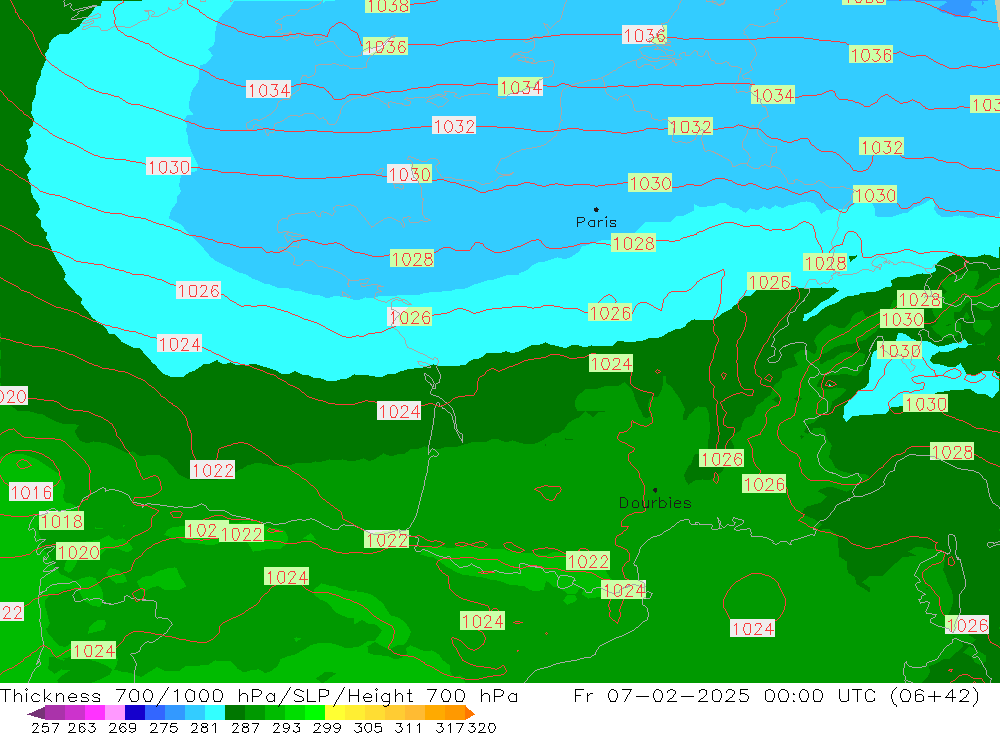Select the black dot marking Dourbies
The image size is (1000, 733).
[x=655, y=490]
